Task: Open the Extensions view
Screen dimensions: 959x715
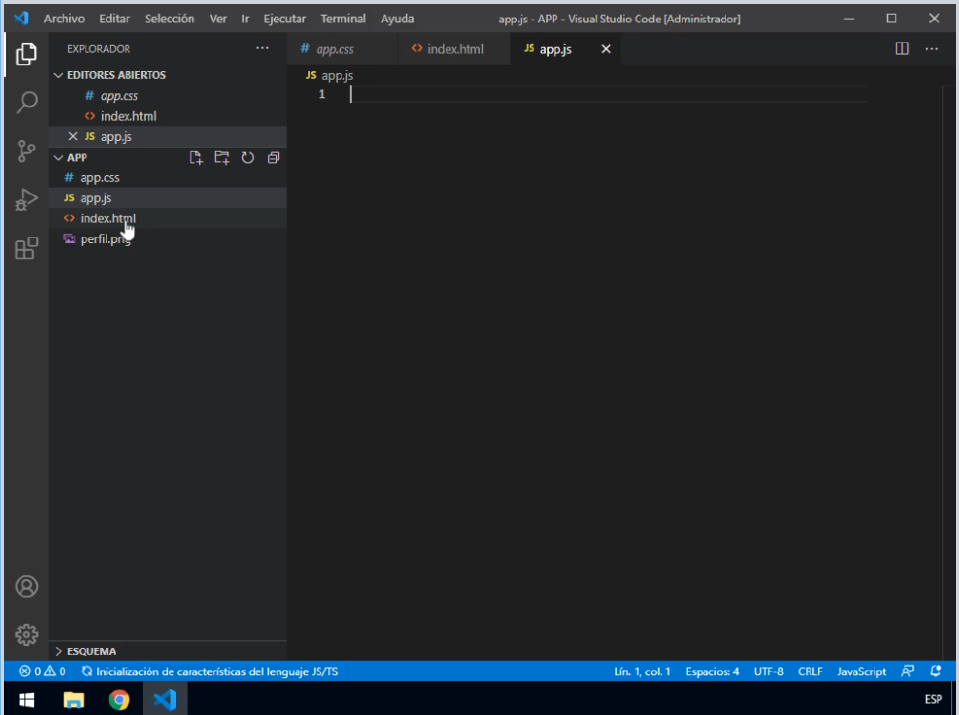Action: (x=26, y=248)
